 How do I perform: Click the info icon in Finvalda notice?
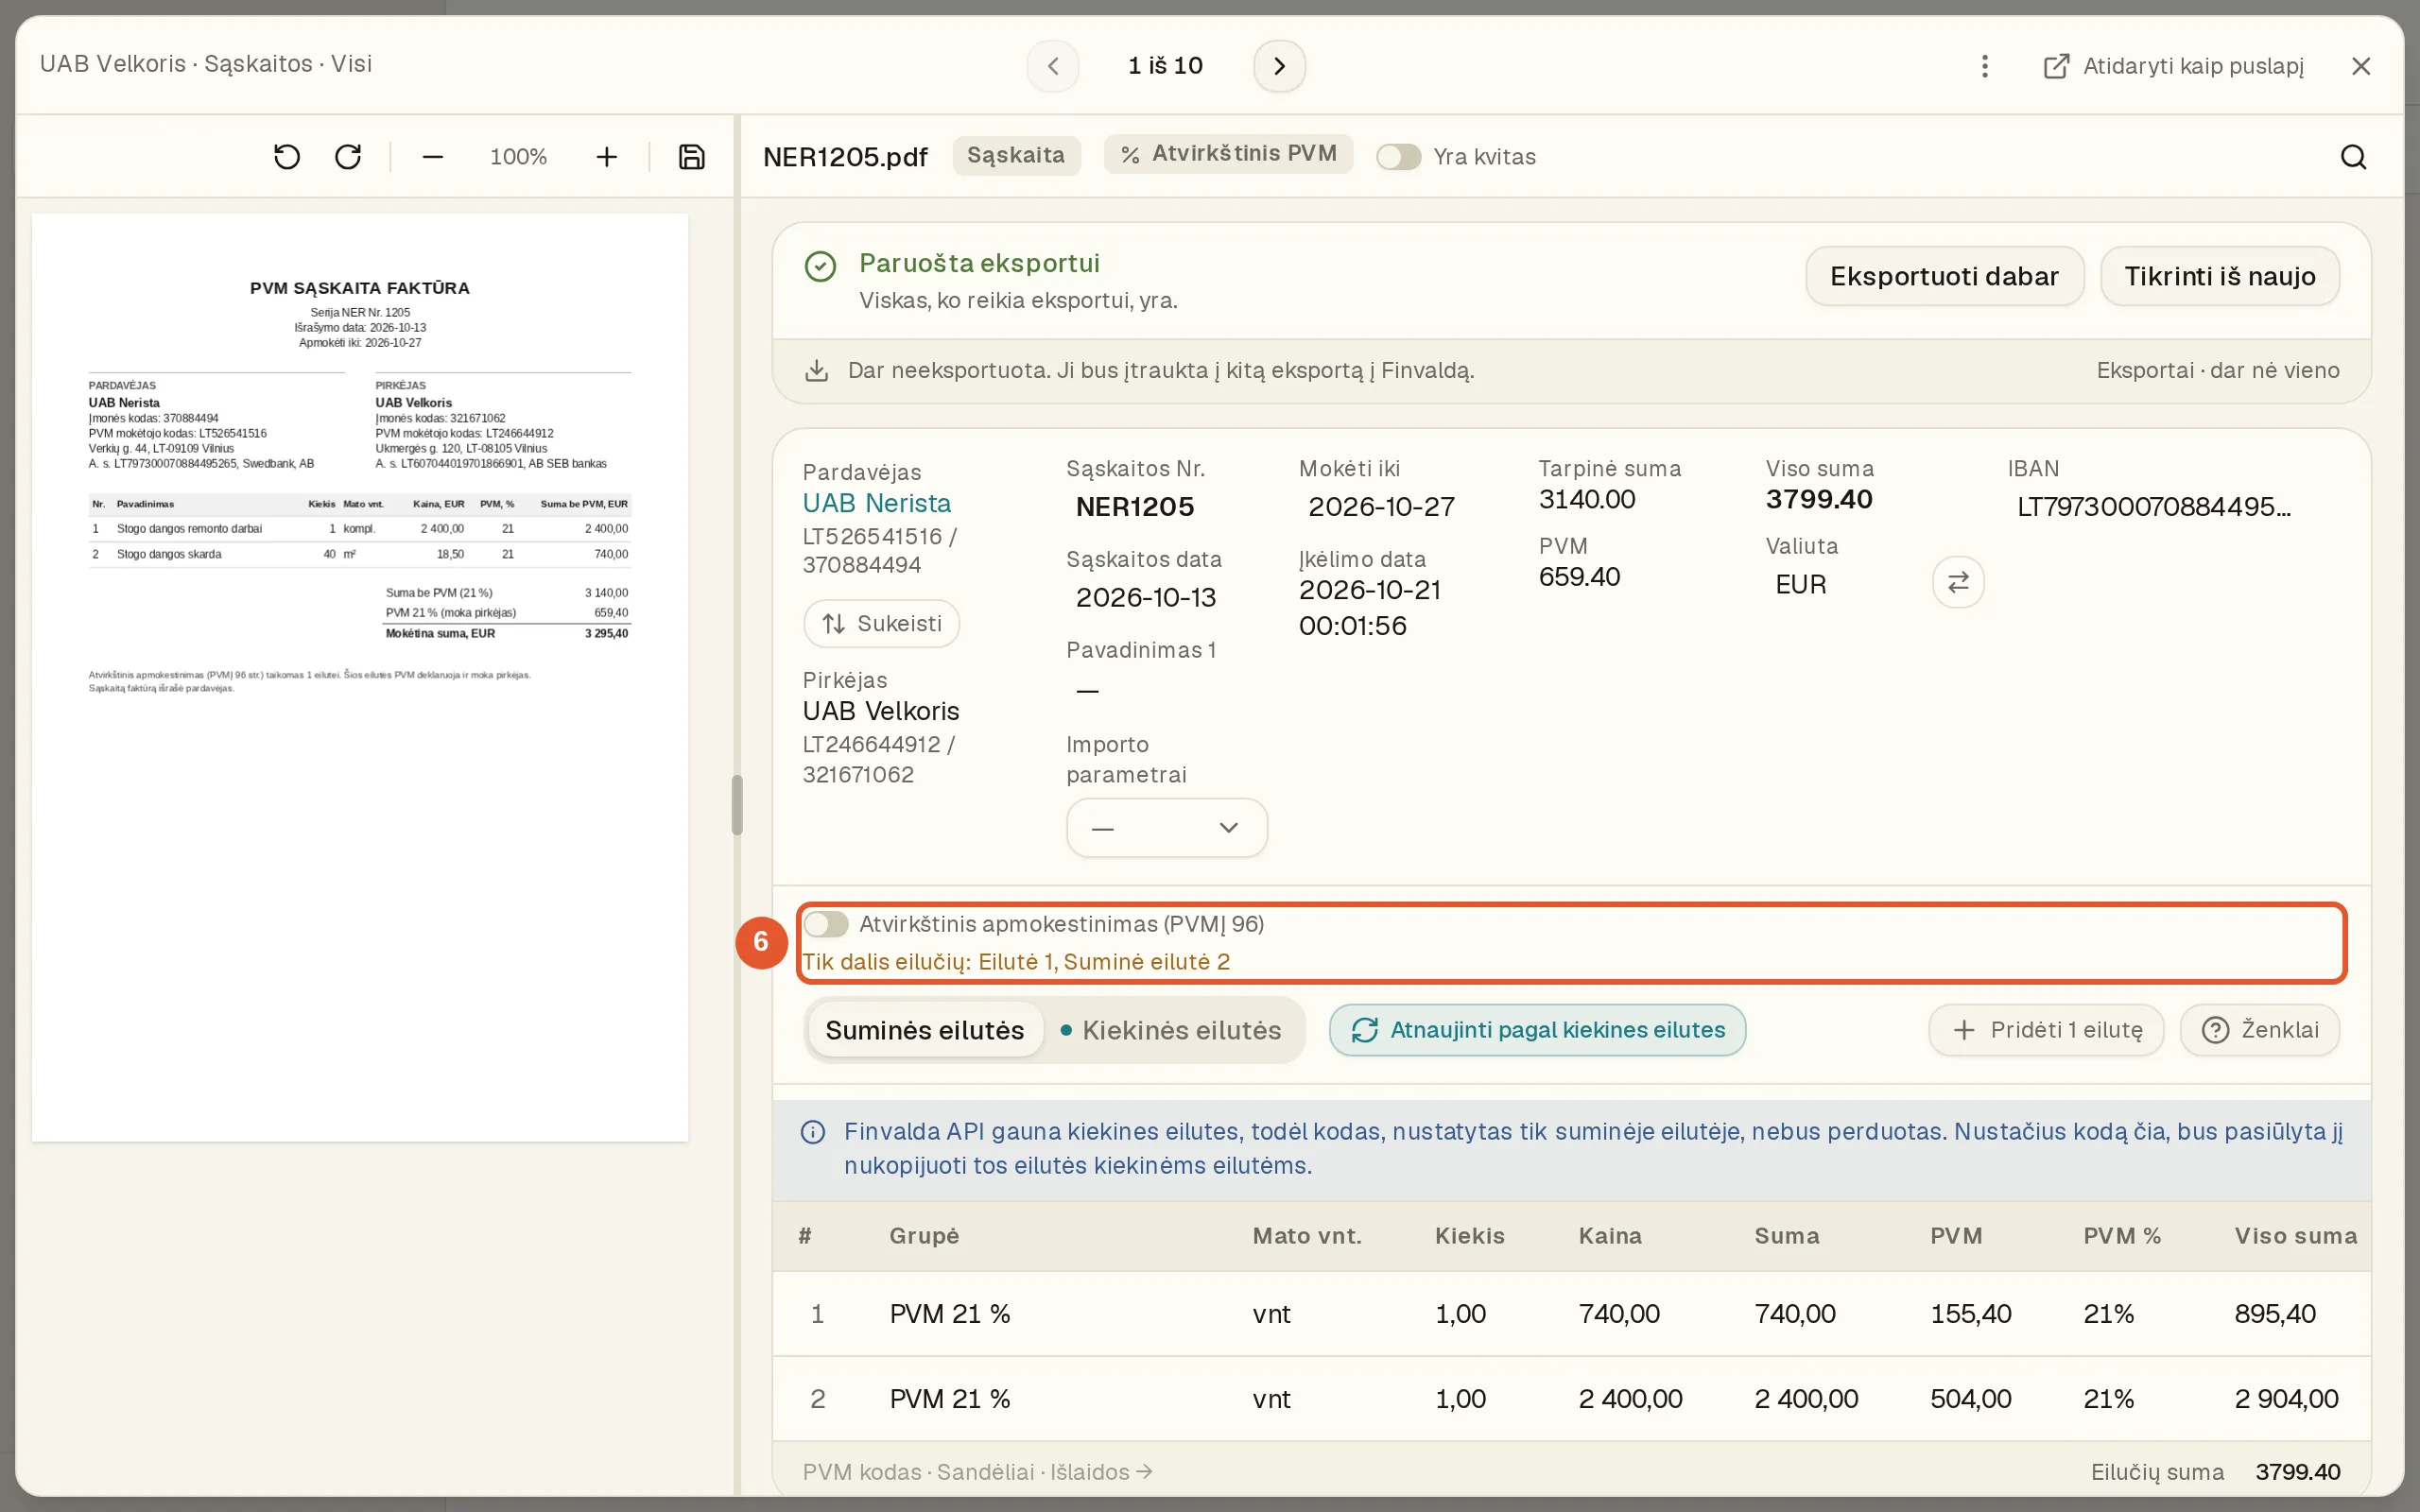813,1132
